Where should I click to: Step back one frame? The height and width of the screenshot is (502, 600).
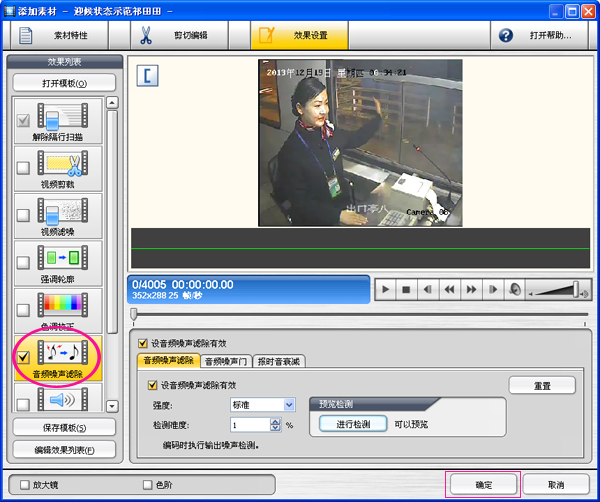click(x=427, y=289)
